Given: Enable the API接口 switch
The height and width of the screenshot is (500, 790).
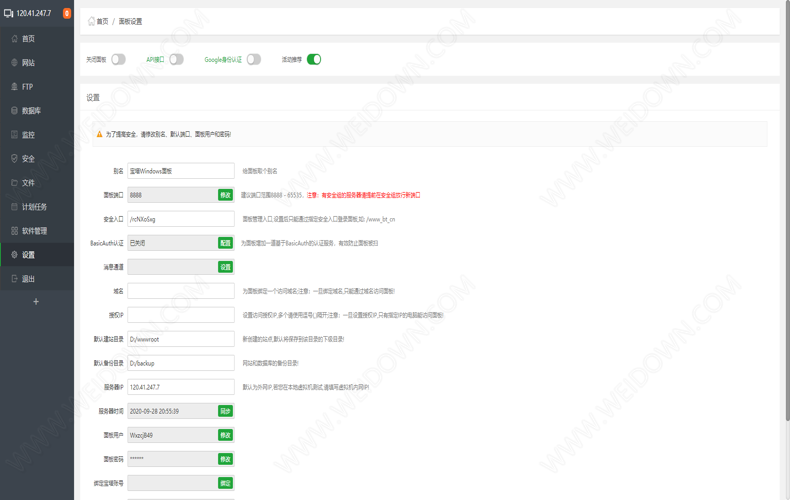Looking at the screenshot, I should tap(176, 59).
